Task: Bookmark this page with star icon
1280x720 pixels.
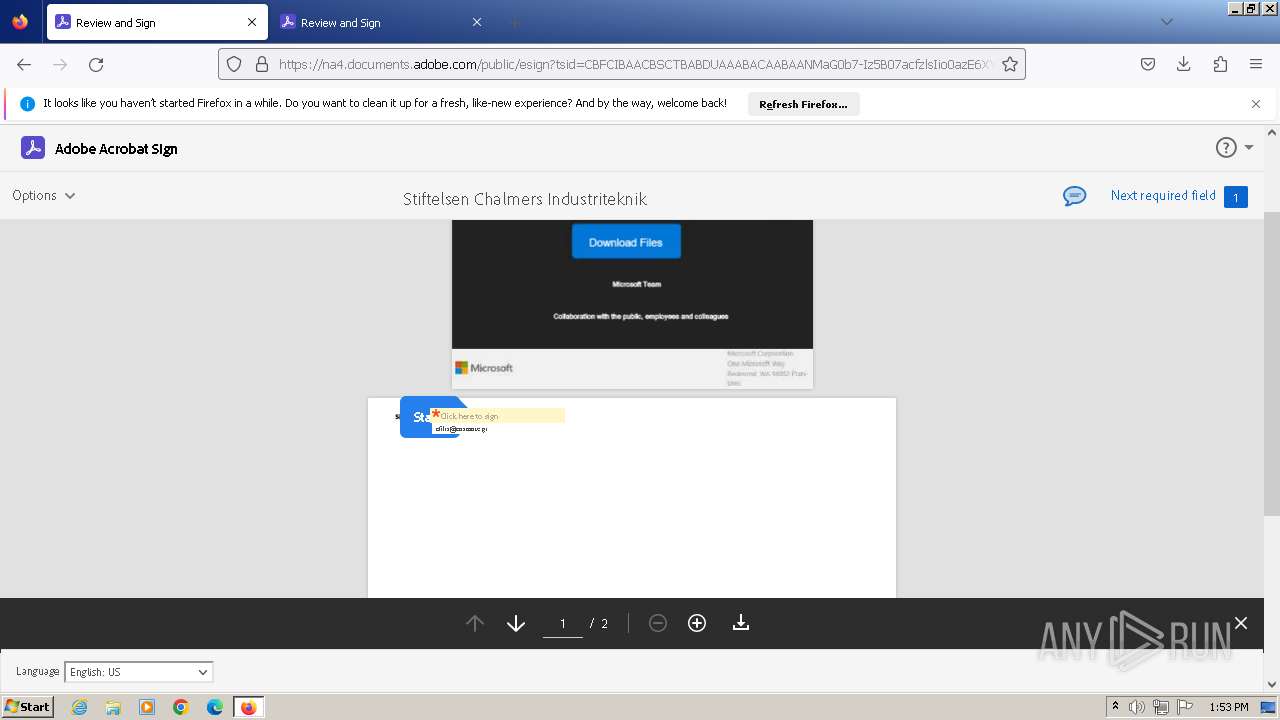Action: (x=1010, y=64)
